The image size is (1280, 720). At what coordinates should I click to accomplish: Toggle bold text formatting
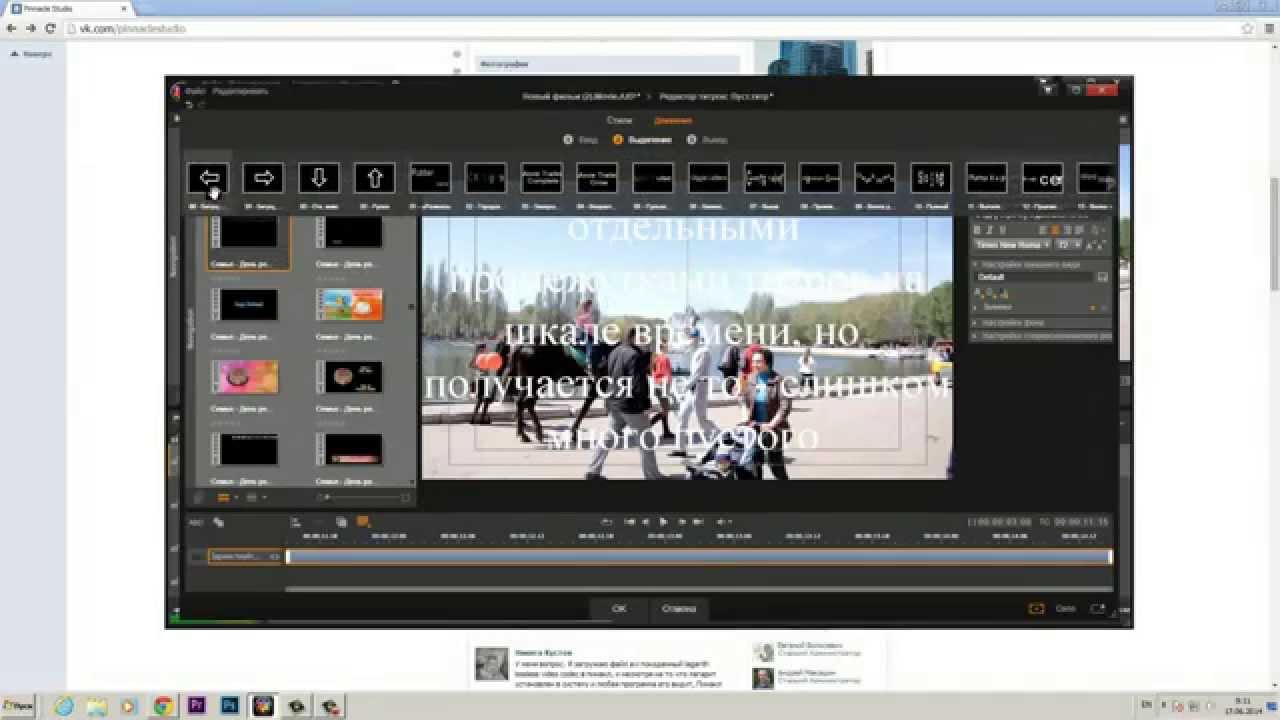pyautogui.click(x=979, y=230)
